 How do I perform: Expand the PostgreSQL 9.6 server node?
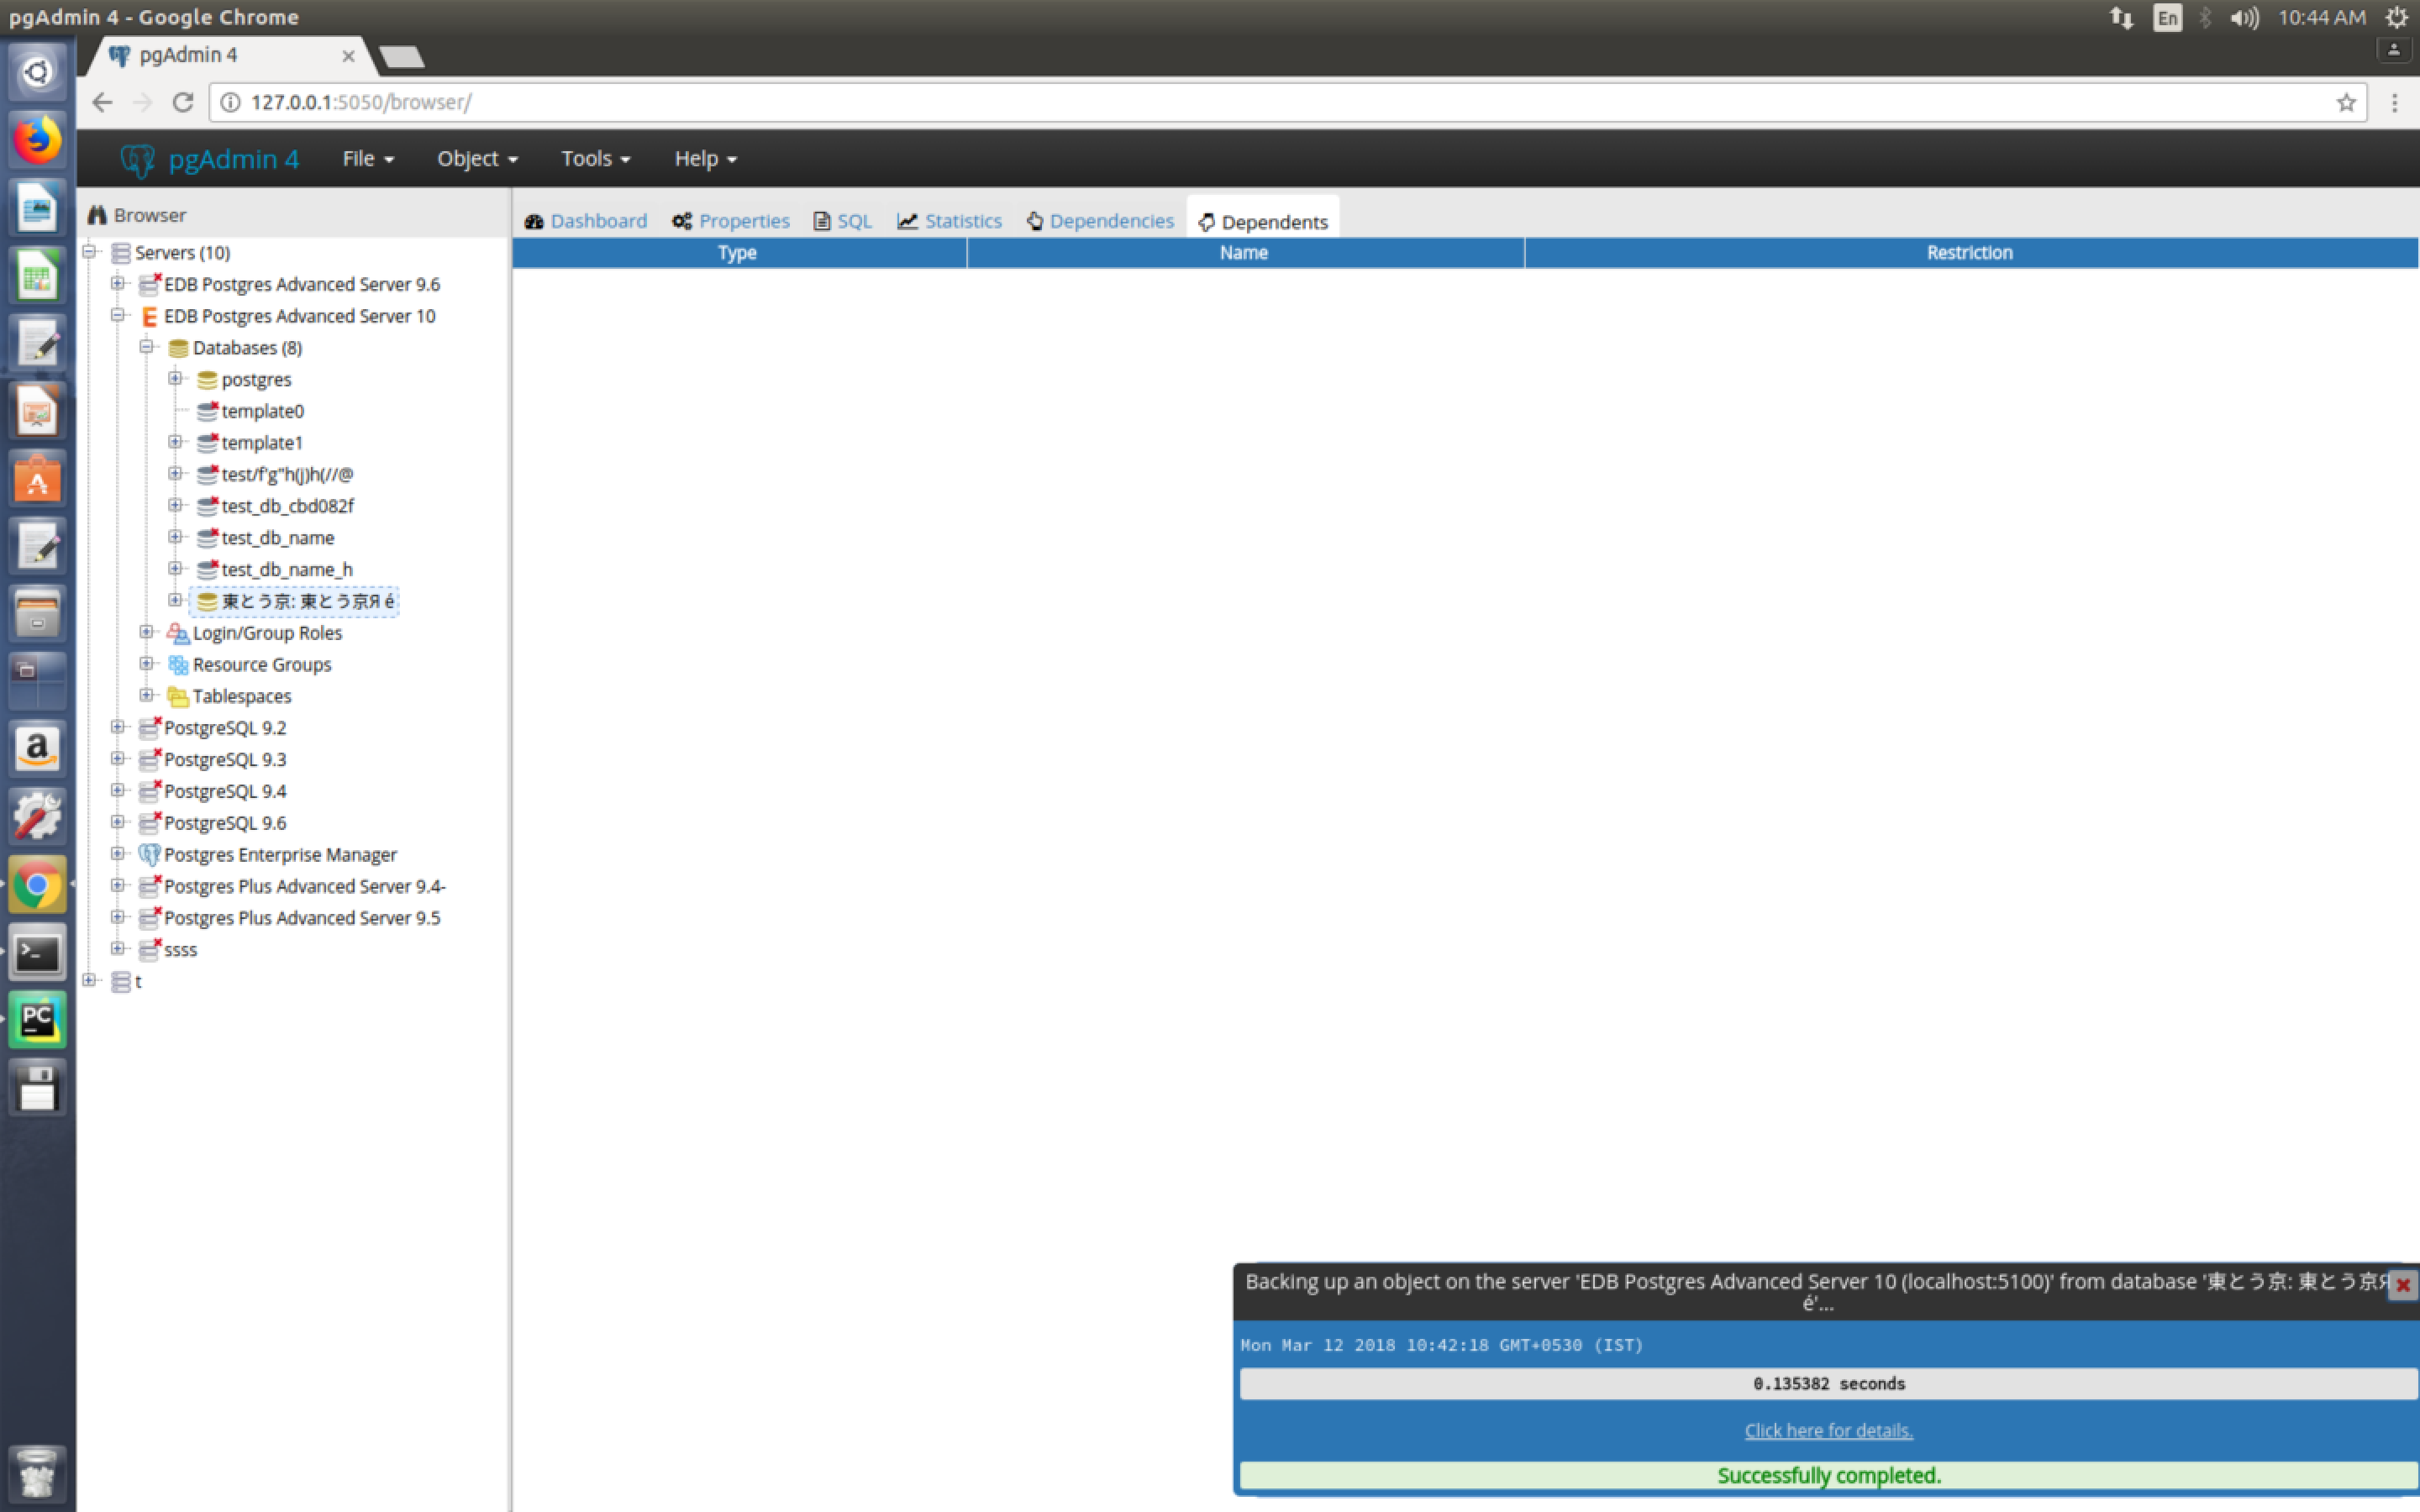point(118,822)
